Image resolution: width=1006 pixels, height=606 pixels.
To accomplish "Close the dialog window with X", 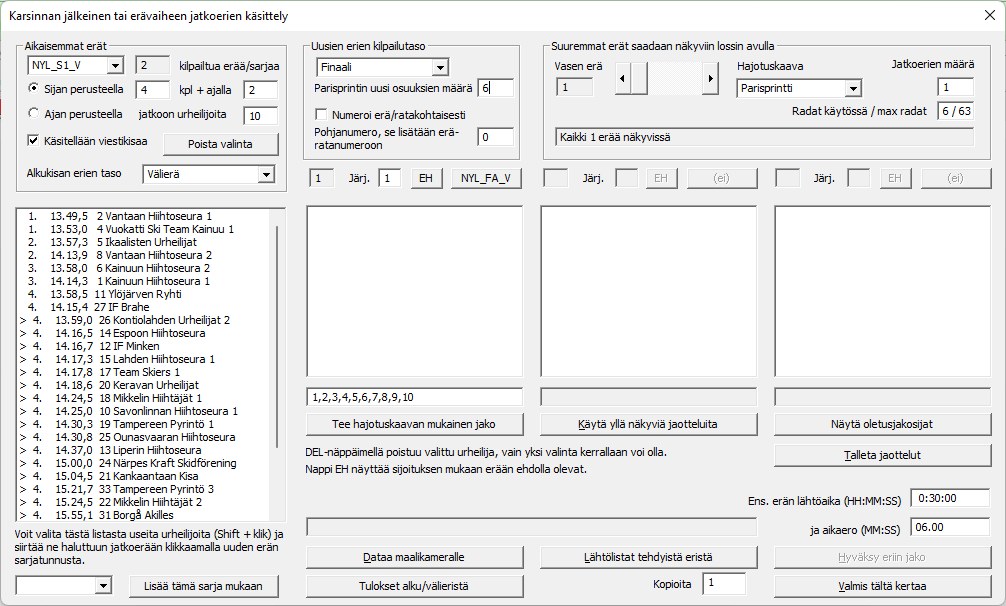I will point(988,16).
